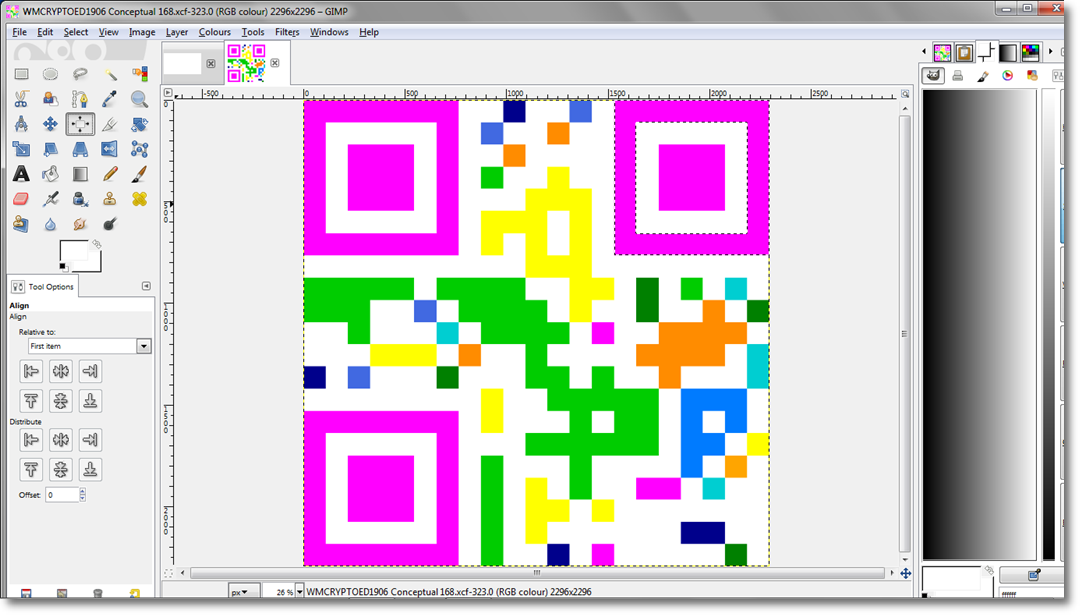This screenshot has width=1080, height=615.
Task: Select the Perspective tool
Action: click(80, 149)
